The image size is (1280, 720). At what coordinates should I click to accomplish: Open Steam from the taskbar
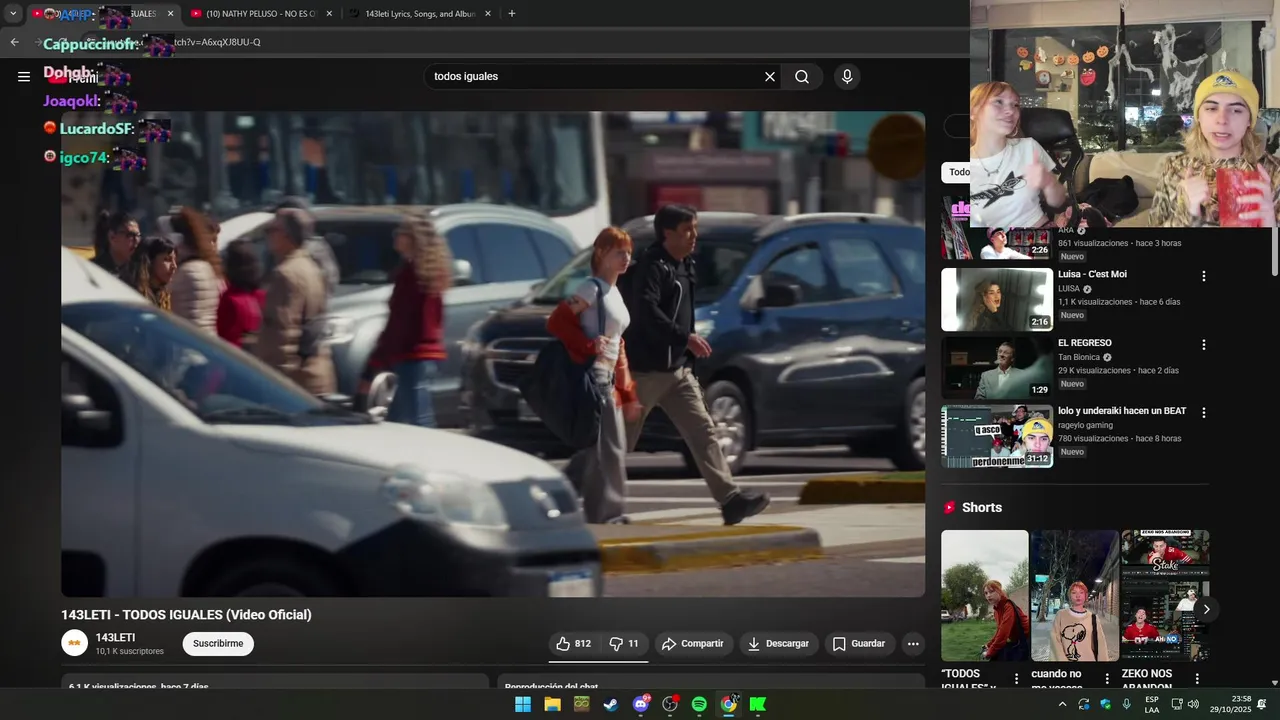(x=610, y=704)
